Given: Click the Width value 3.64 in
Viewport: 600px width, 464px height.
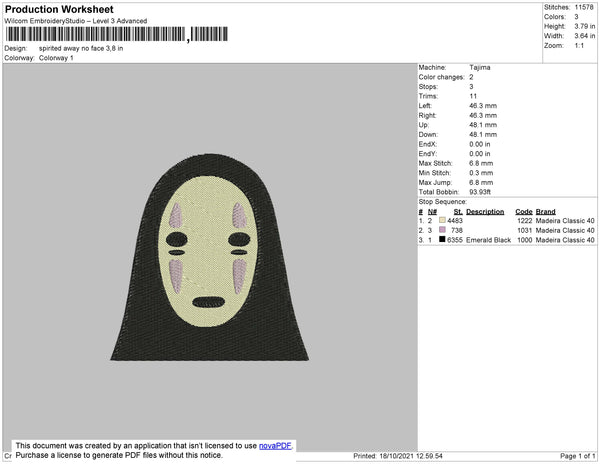Looking at the screenshot, I should pos(585,36).
